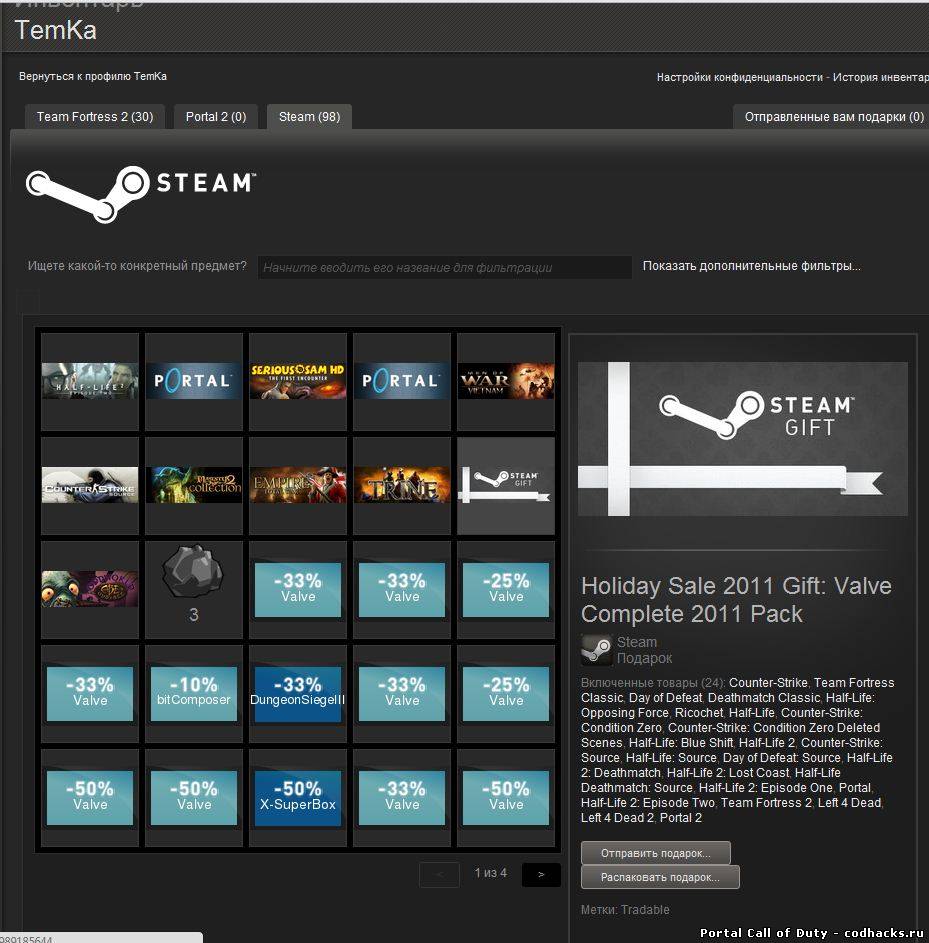Switch to the Steam (98) tab

click(x=309, y=117)
